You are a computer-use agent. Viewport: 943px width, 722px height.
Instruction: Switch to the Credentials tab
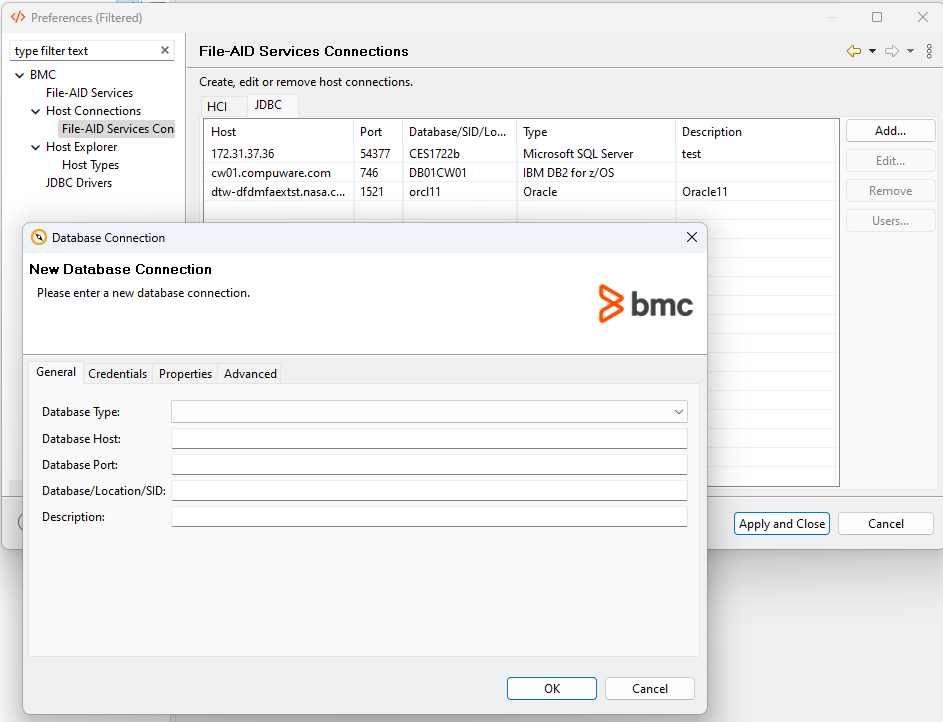point(117,374)
